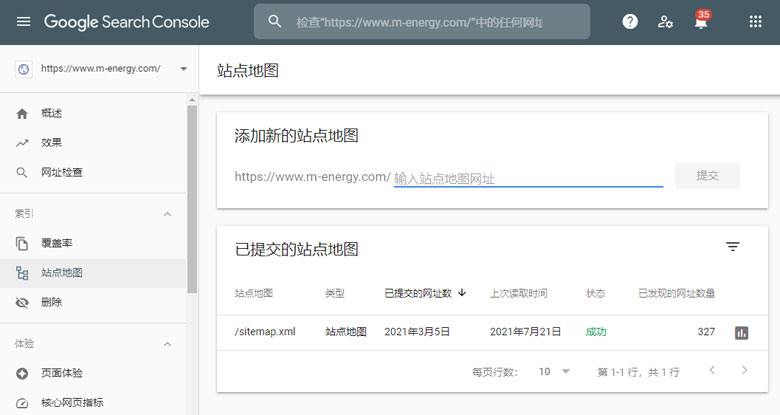Screen dimensions: 780x415
Task: Click the 添加新的站点地图 heading
Action: [296, 135]
